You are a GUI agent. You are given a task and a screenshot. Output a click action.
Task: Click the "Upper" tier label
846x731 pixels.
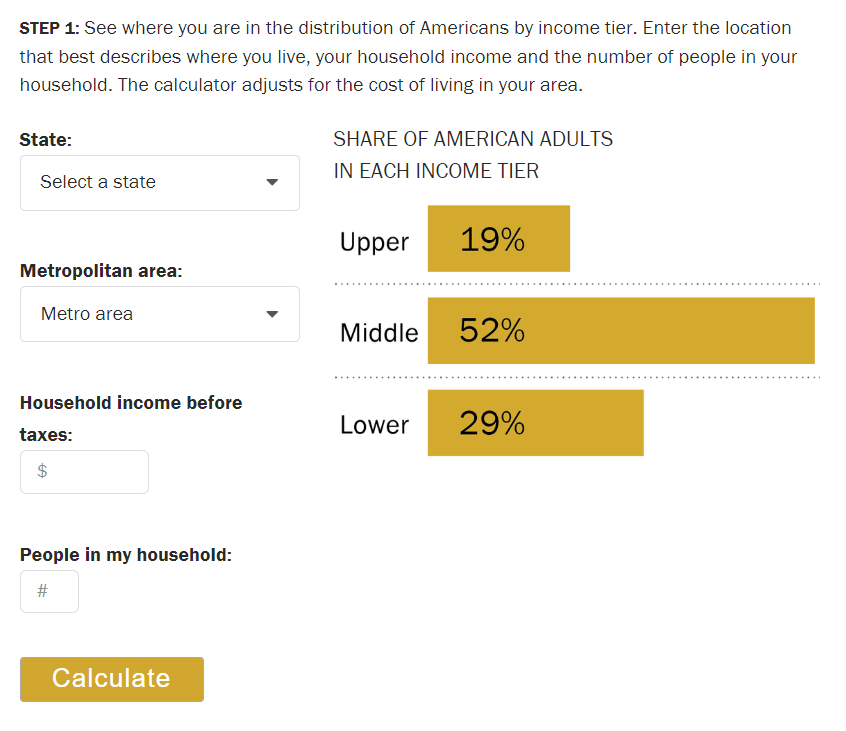coord(374,242)
